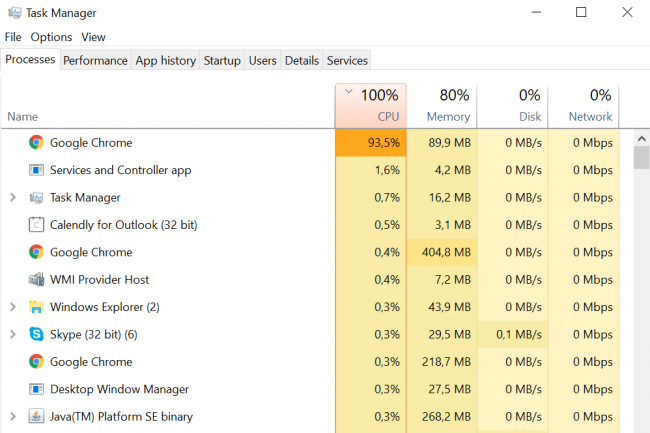
Task: Expand the Task Manager process group
Action: click(x=13, y=198)
